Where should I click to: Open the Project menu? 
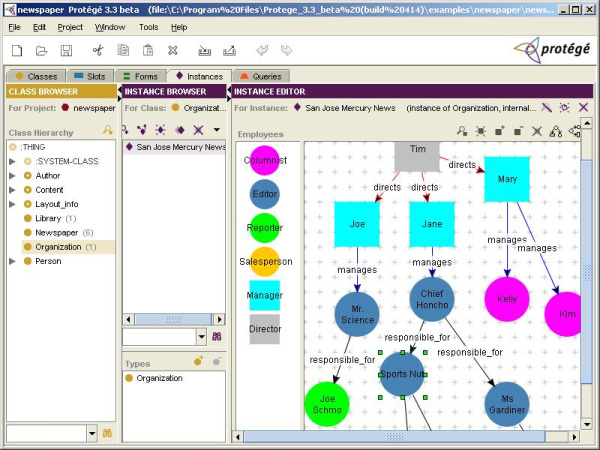70,27
